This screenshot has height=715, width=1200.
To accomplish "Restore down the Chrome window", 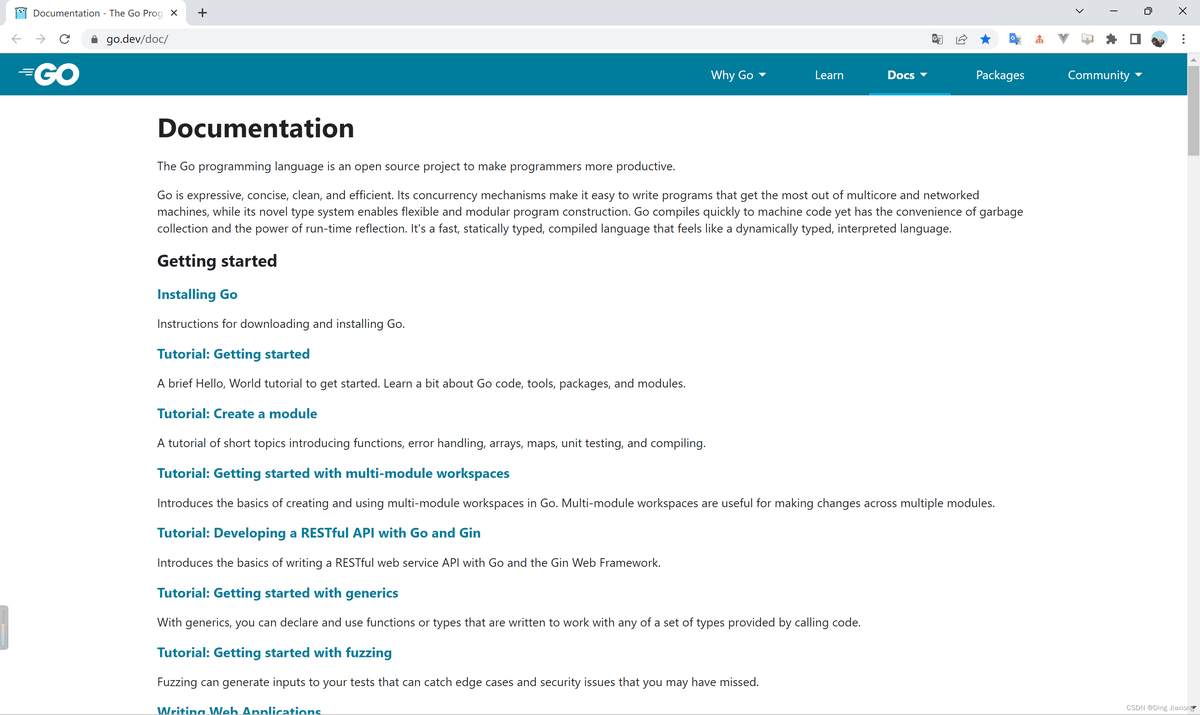I will [x=1148, y=11].
